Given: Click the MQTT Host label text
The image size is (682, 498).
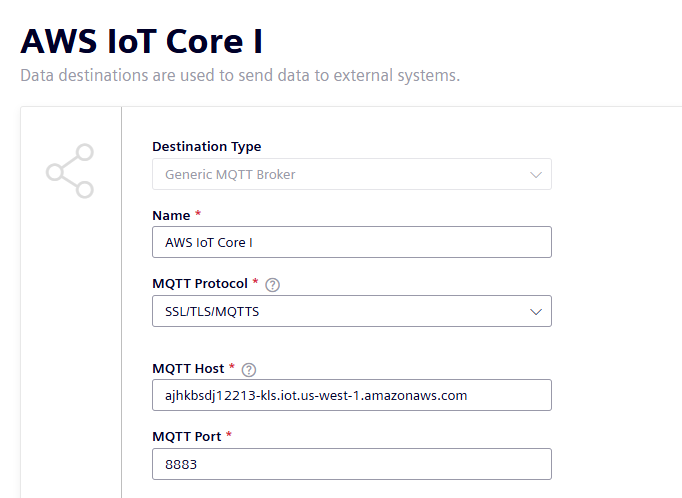Looking at the screenshot, I should point(188,369).
